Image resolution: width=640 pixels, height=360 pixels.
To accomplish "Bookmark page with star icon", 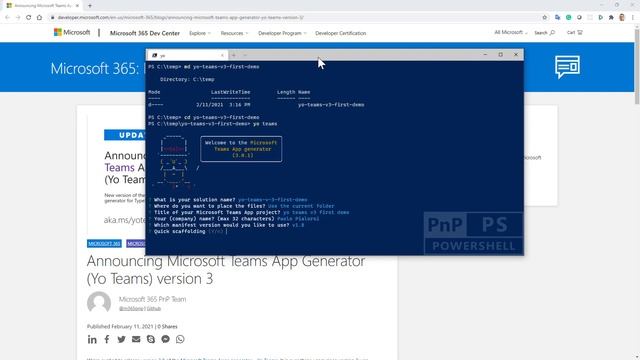I will (544, 18).
